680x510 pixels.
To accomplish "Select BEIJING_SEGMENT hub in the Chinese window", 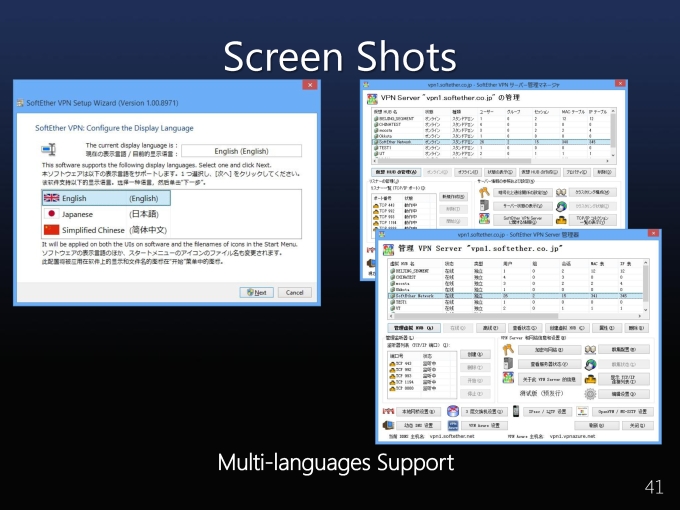I will 515,271.
